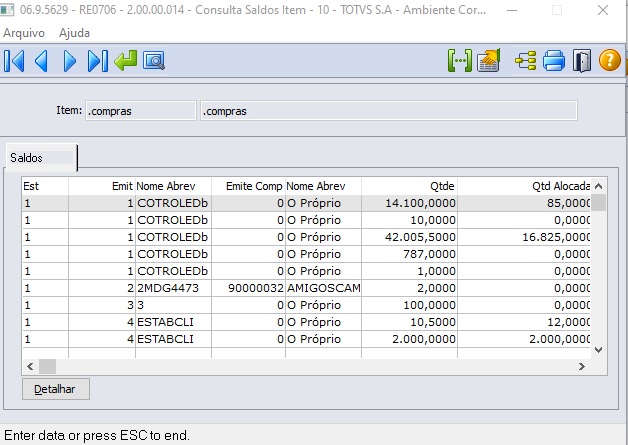Select the row with Qtde 14.100,0000
The image size is (628, 445).
[306, 203]
